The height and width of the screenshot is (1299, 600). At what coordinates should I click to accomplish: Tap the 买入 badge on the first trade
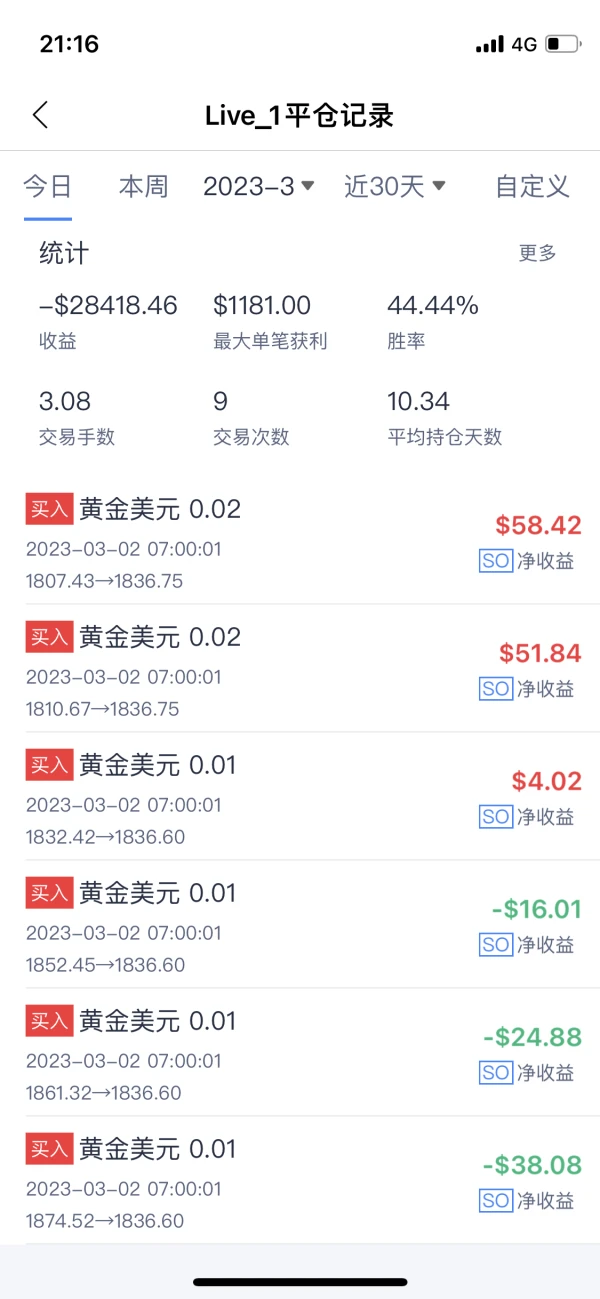click(48, 510)
